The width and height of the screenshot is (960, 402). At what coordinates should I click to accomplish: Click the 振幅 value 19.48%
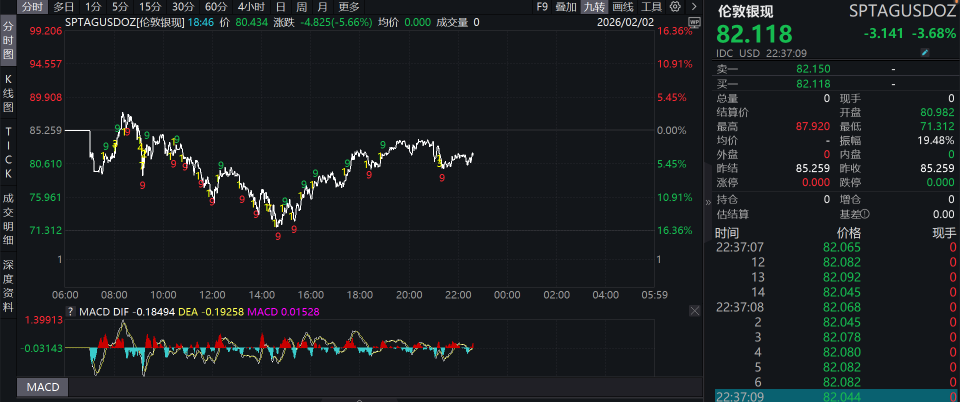tap(936, 141)
